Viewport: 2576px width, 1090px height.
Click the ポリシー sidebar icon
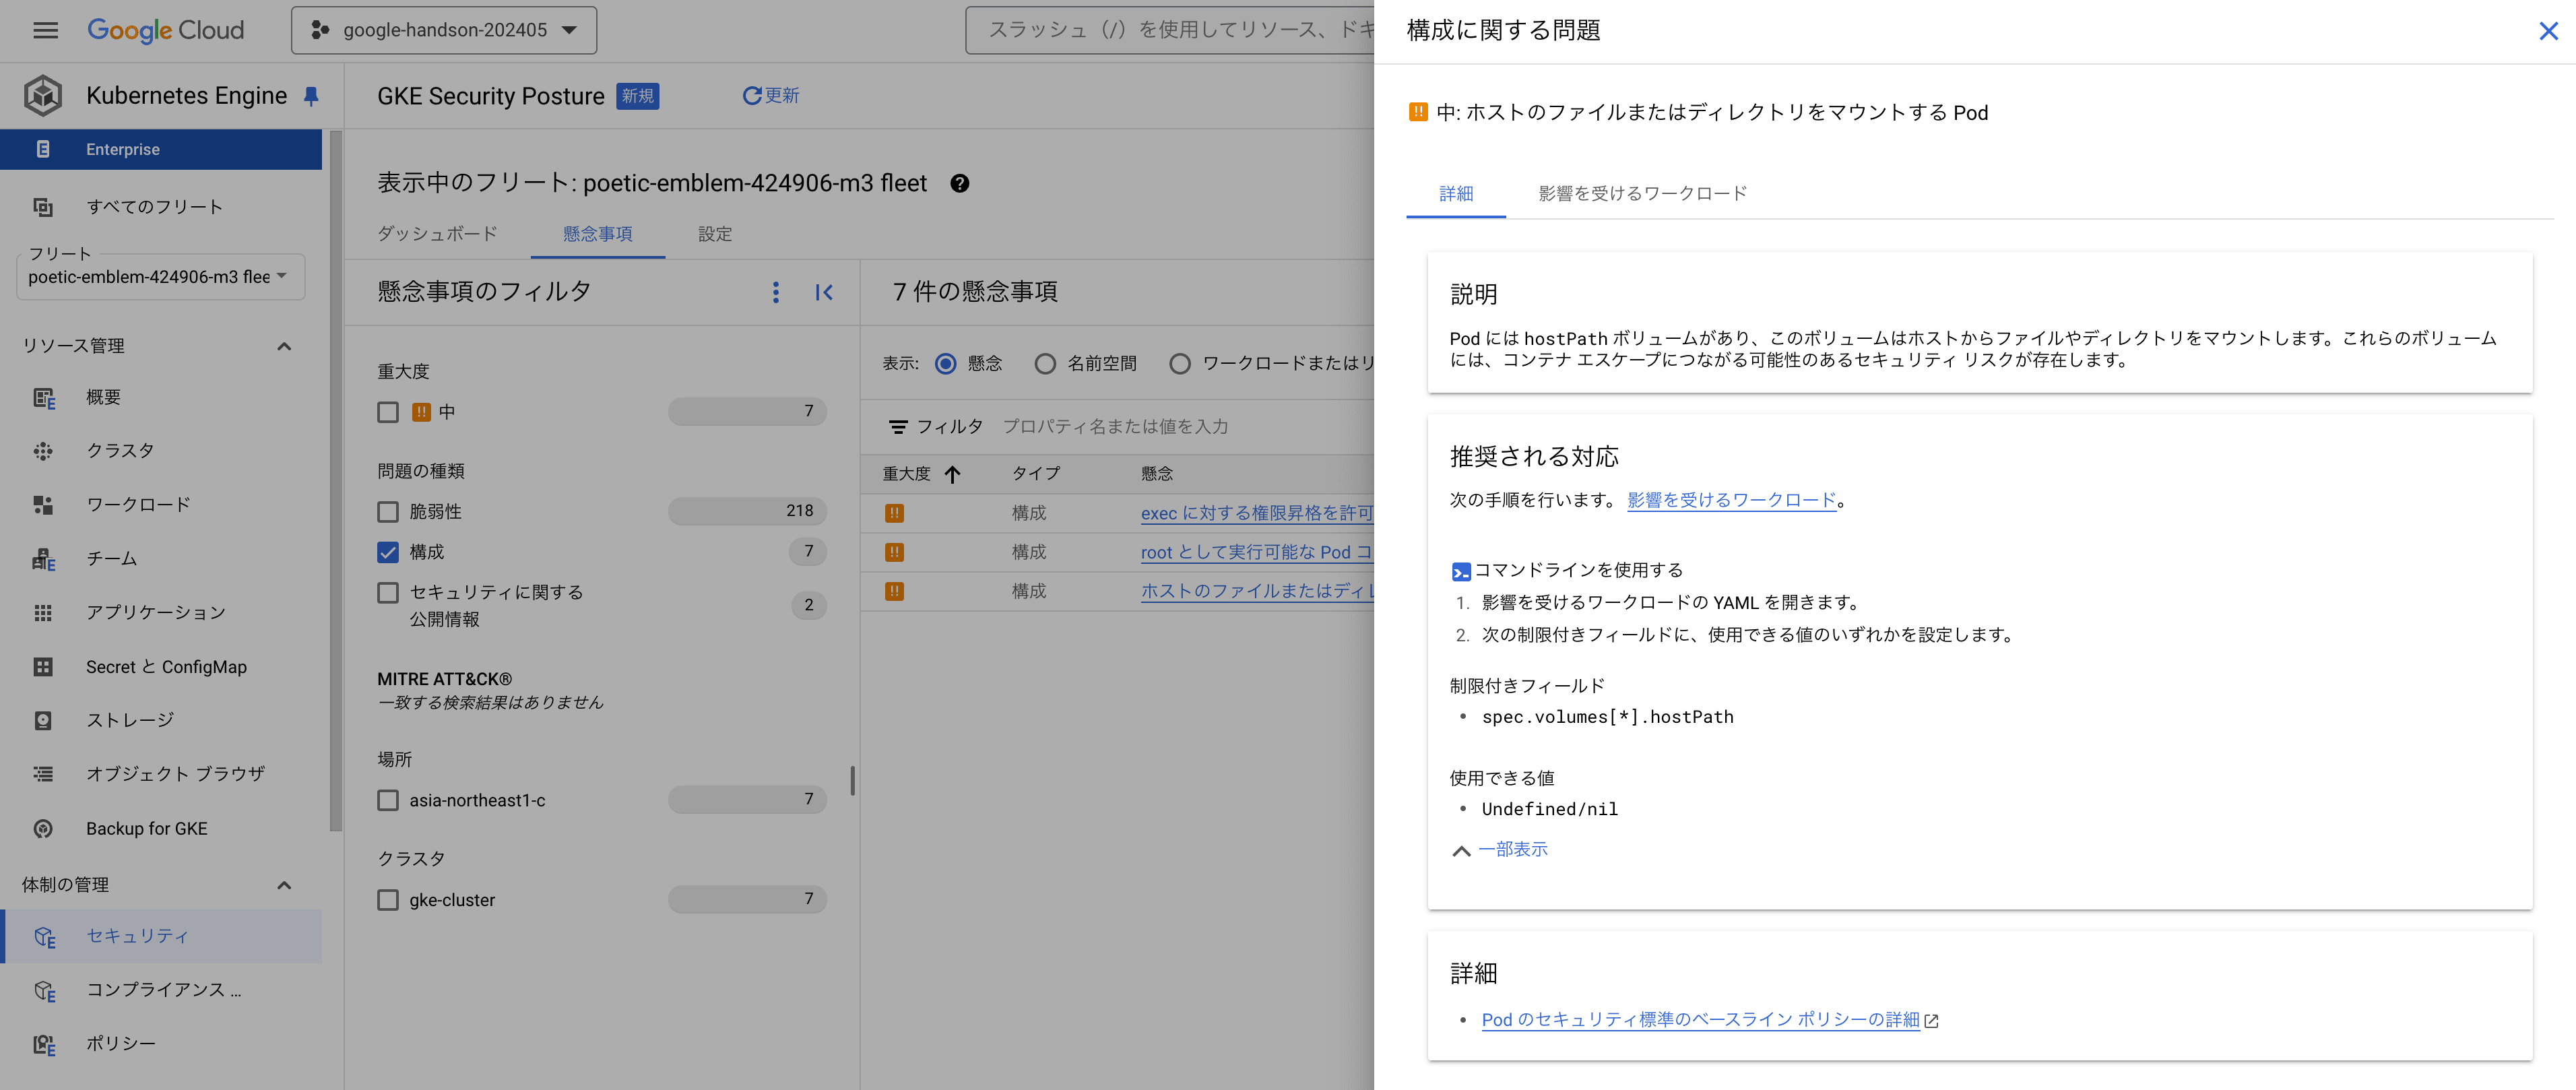point(44,1044)
